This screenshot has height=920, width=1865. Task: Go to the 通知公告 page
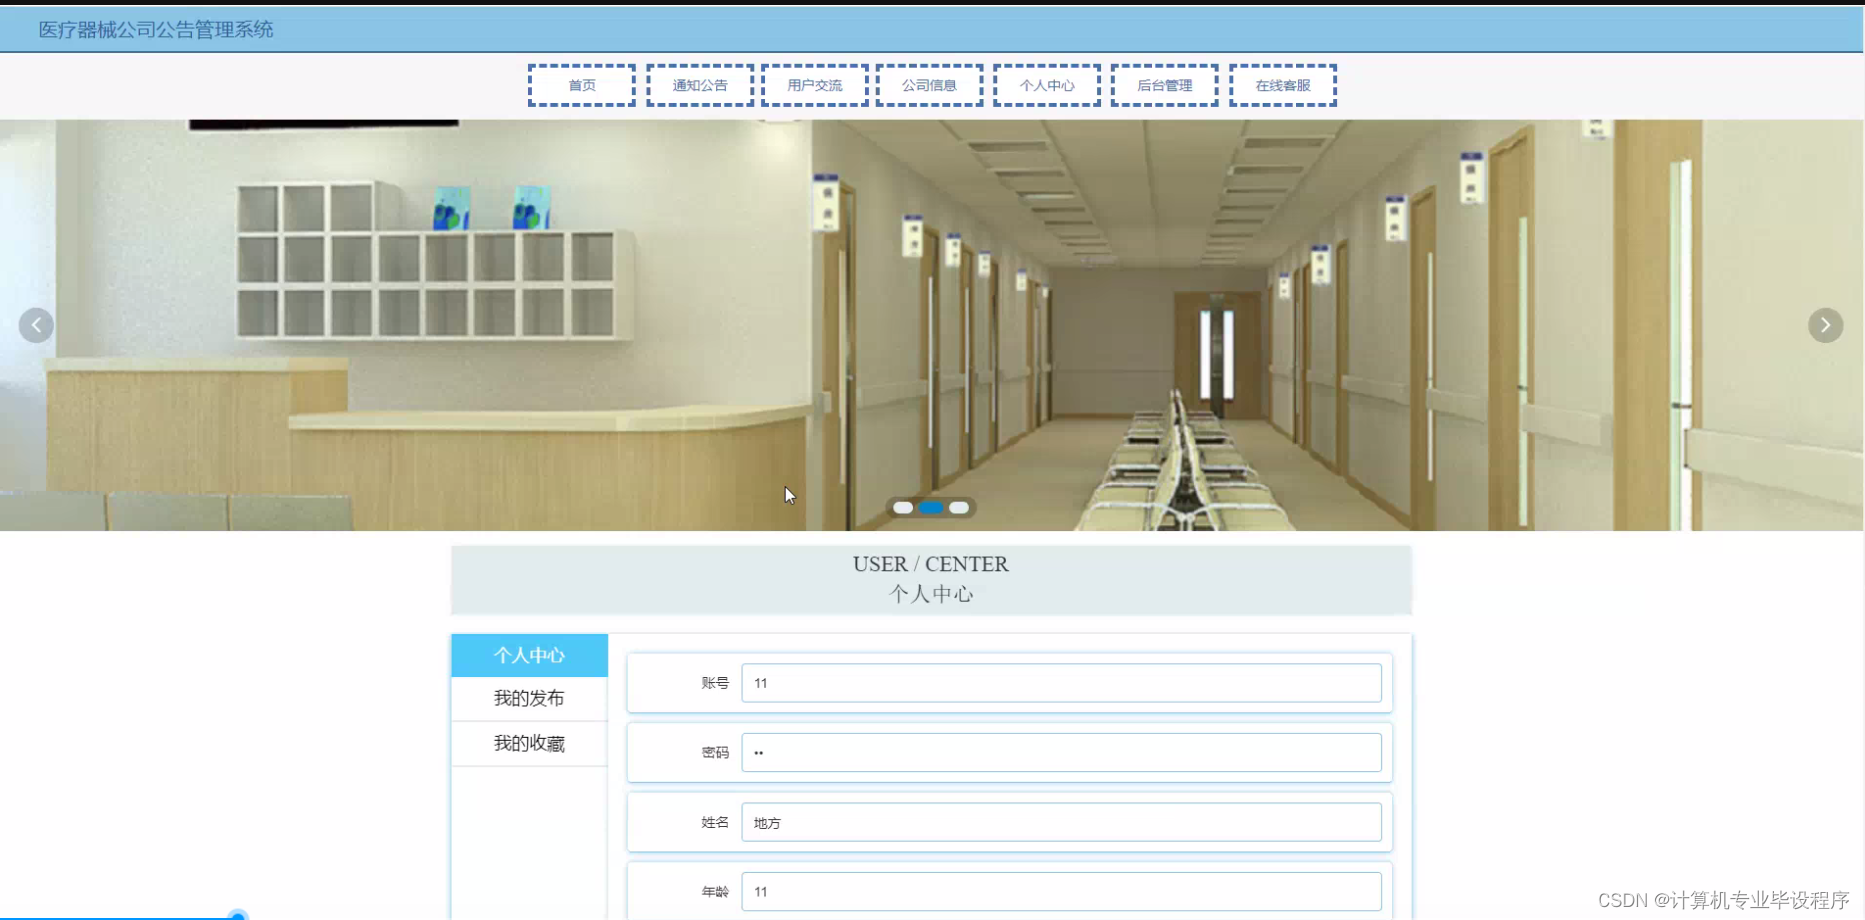[700, 85]
